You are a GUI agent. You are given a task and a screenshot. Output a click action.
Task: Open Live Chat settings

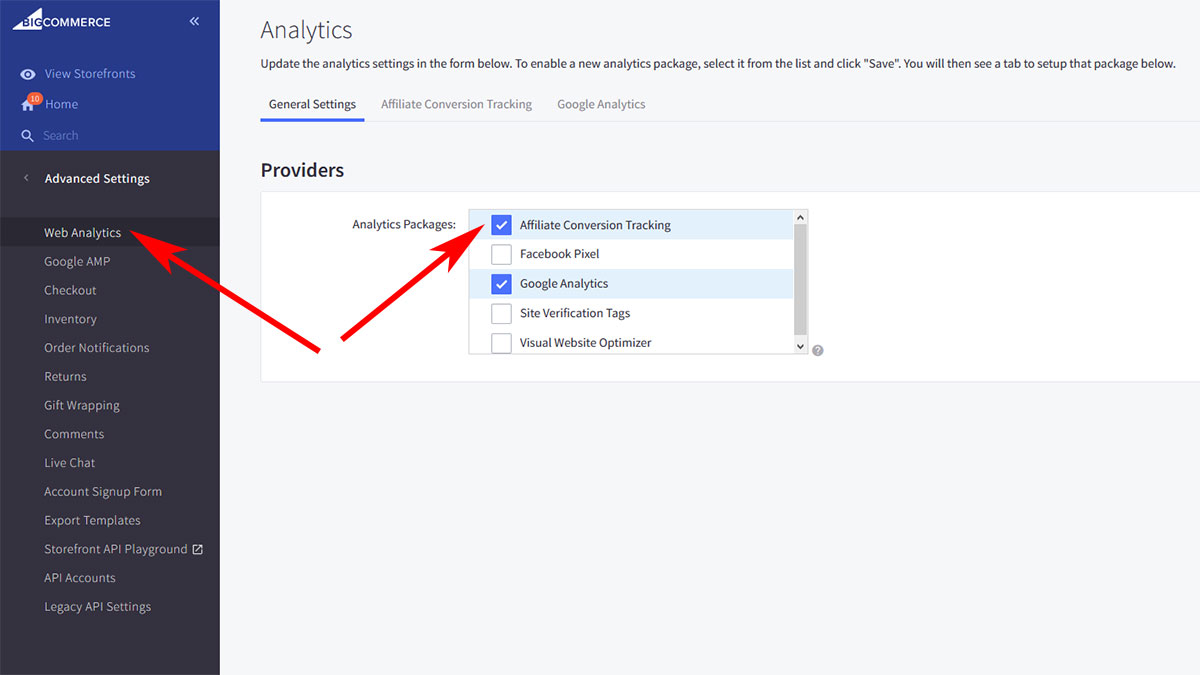coord(69,463)
